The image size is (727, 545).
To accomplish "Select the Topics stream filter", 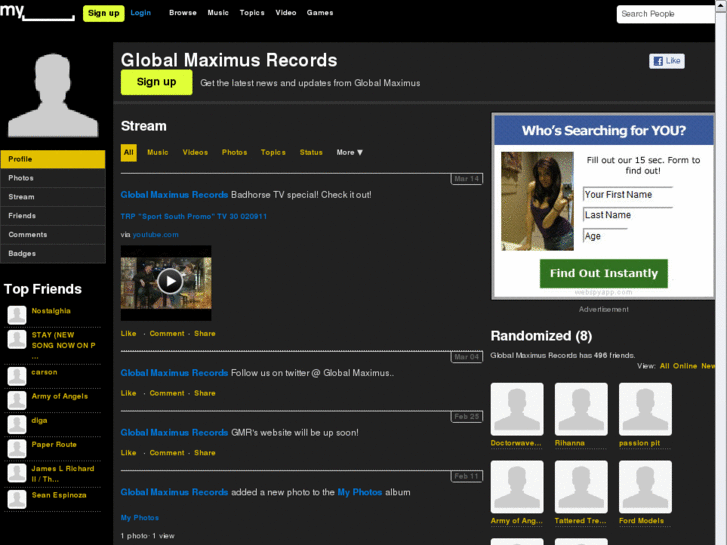I will point(273,152).
